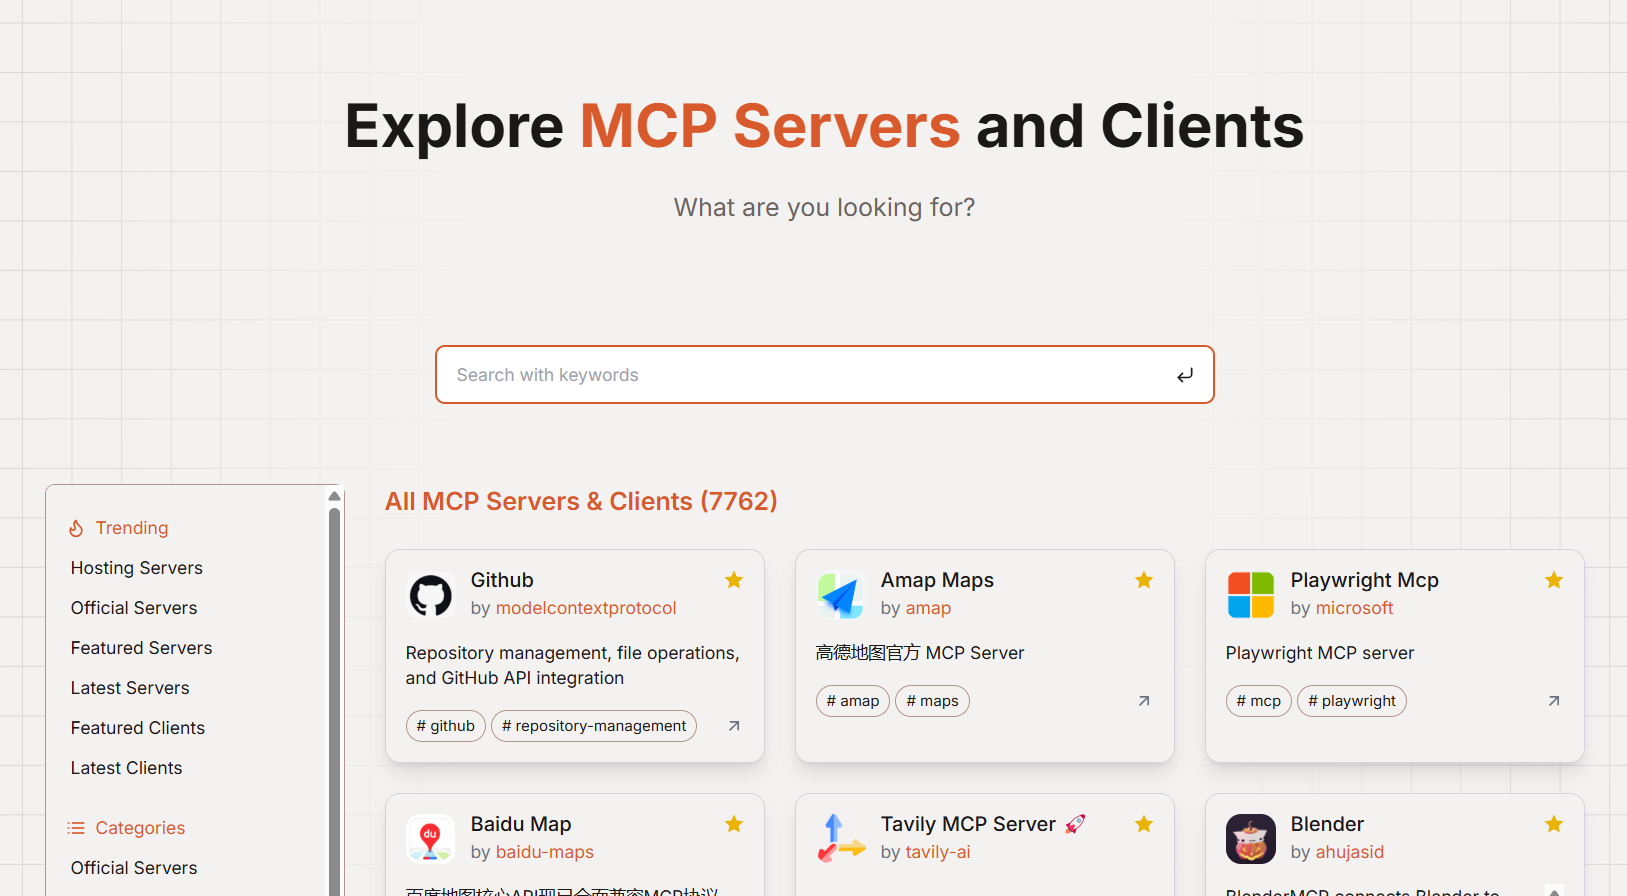This screenshot has width=1627, height=896.
Task: Click the Amap Maps paper-plane icon
Action: click(841, 595)
